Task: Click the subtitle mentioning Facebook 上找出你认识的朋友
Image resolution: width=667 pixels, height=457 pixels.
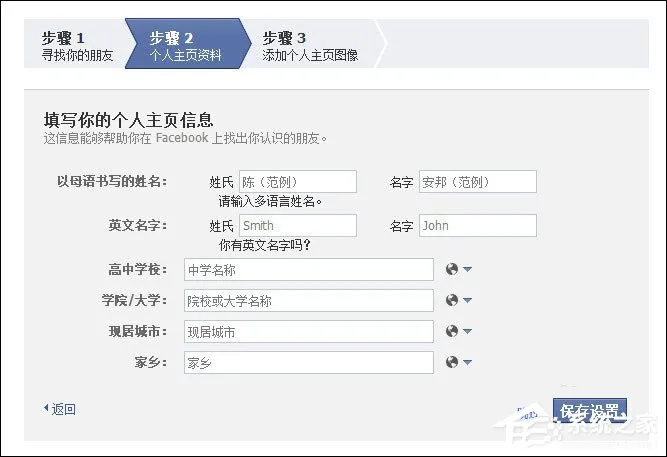Action: tap(185, 138)
